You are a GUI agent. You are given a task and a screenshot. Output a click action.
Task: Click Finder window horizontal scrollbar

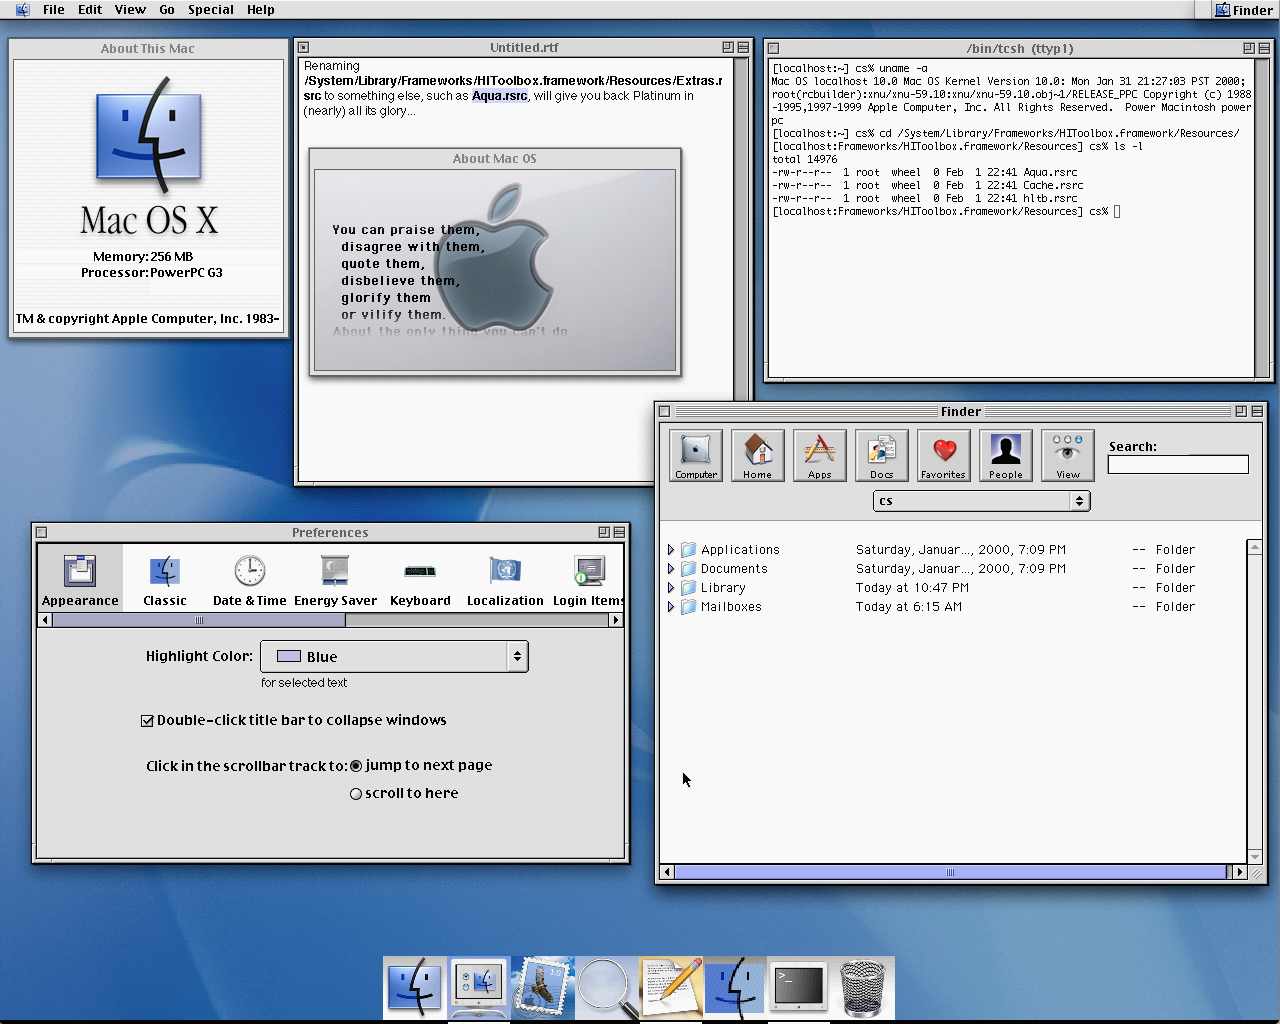coord(950,872)
